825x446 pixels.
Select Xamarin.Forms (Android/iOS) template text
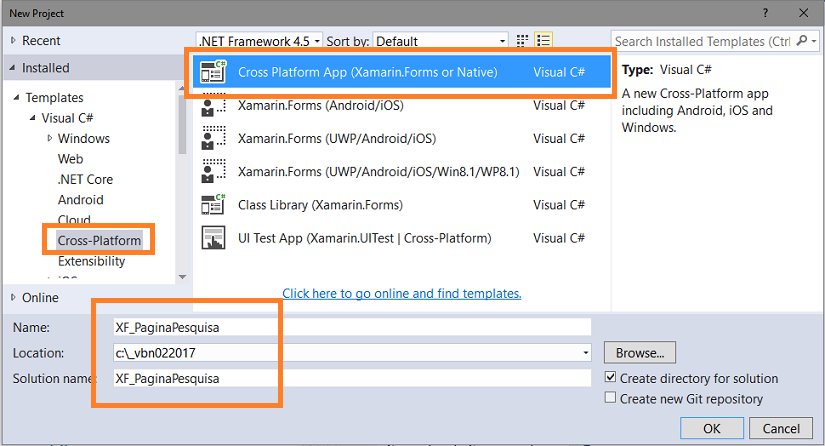point(320,105)
